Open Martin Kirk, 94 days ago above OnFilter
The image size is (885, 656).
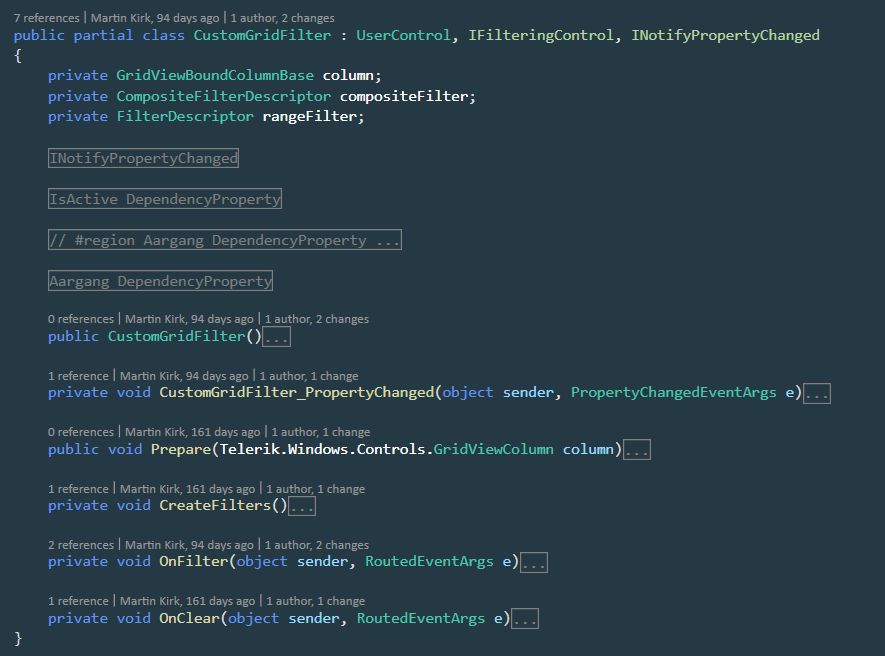click(x=189, y=545)
